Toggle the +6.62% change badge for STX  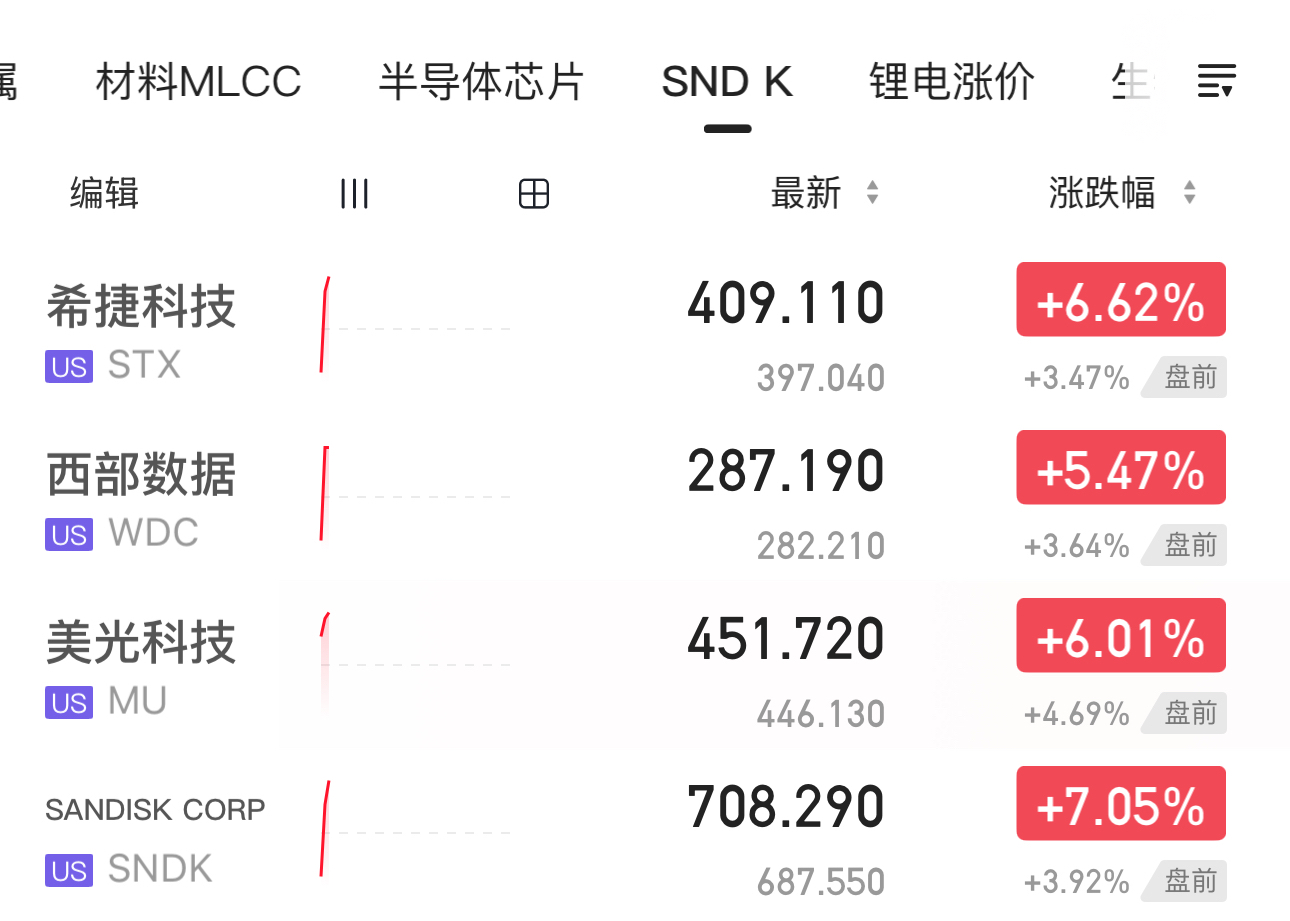tap(1121, 300)
